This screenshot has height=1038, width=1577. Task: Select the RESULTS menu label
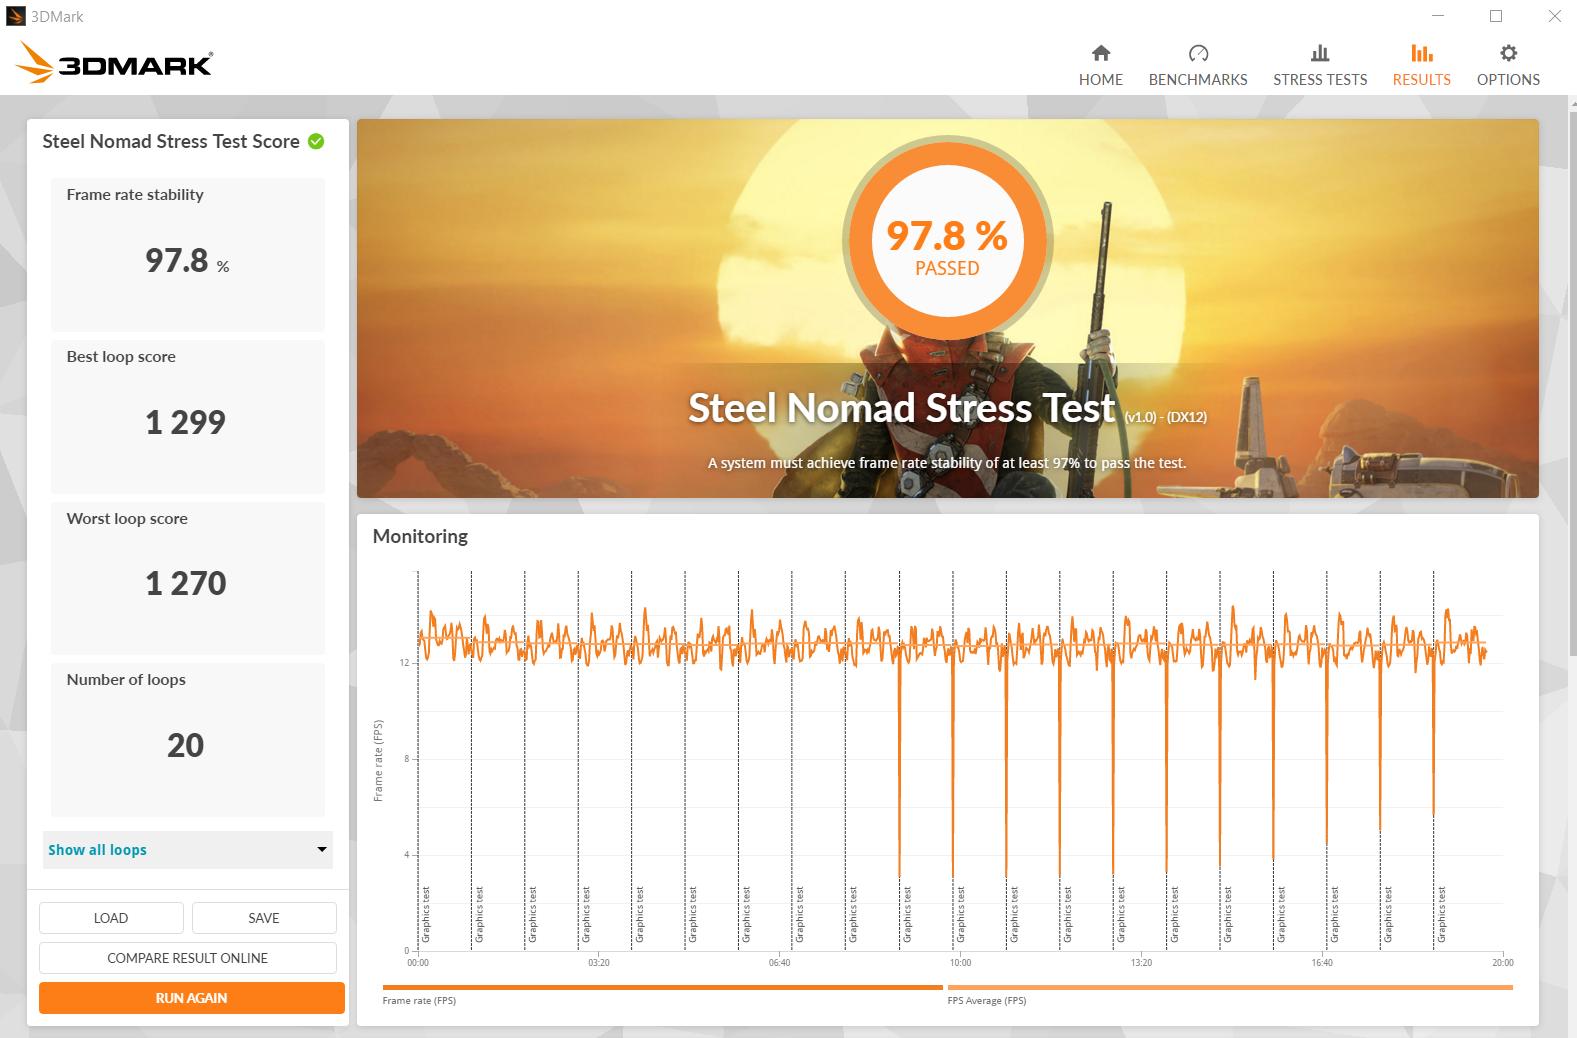(1421, 80)
